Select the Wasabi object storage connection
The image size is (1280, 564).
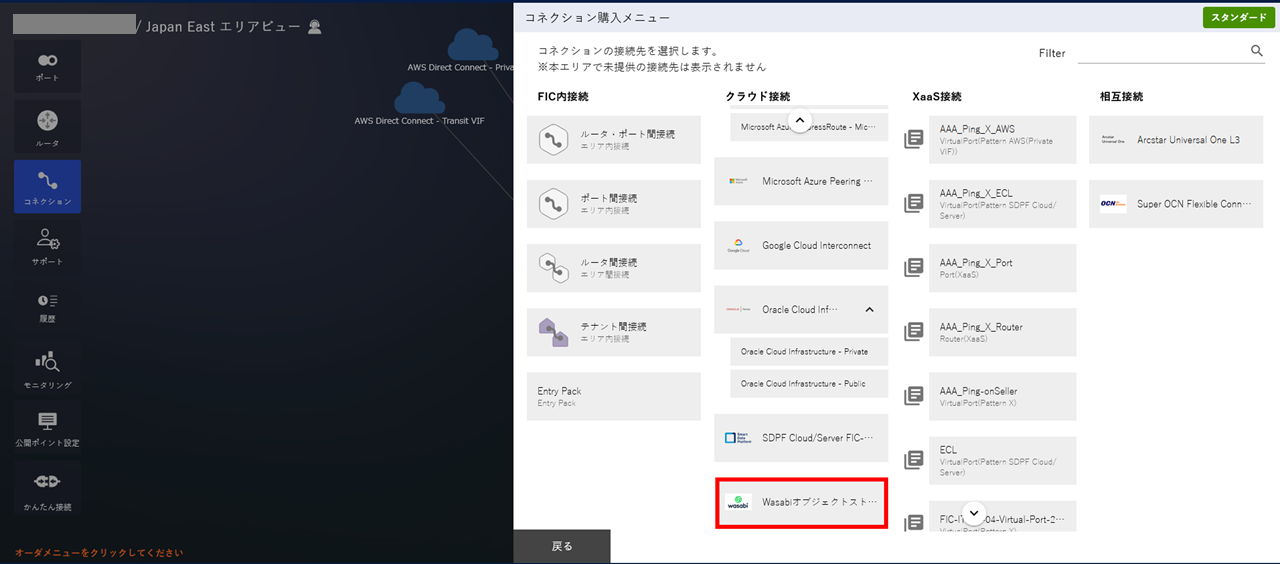(x=802, y=503)
